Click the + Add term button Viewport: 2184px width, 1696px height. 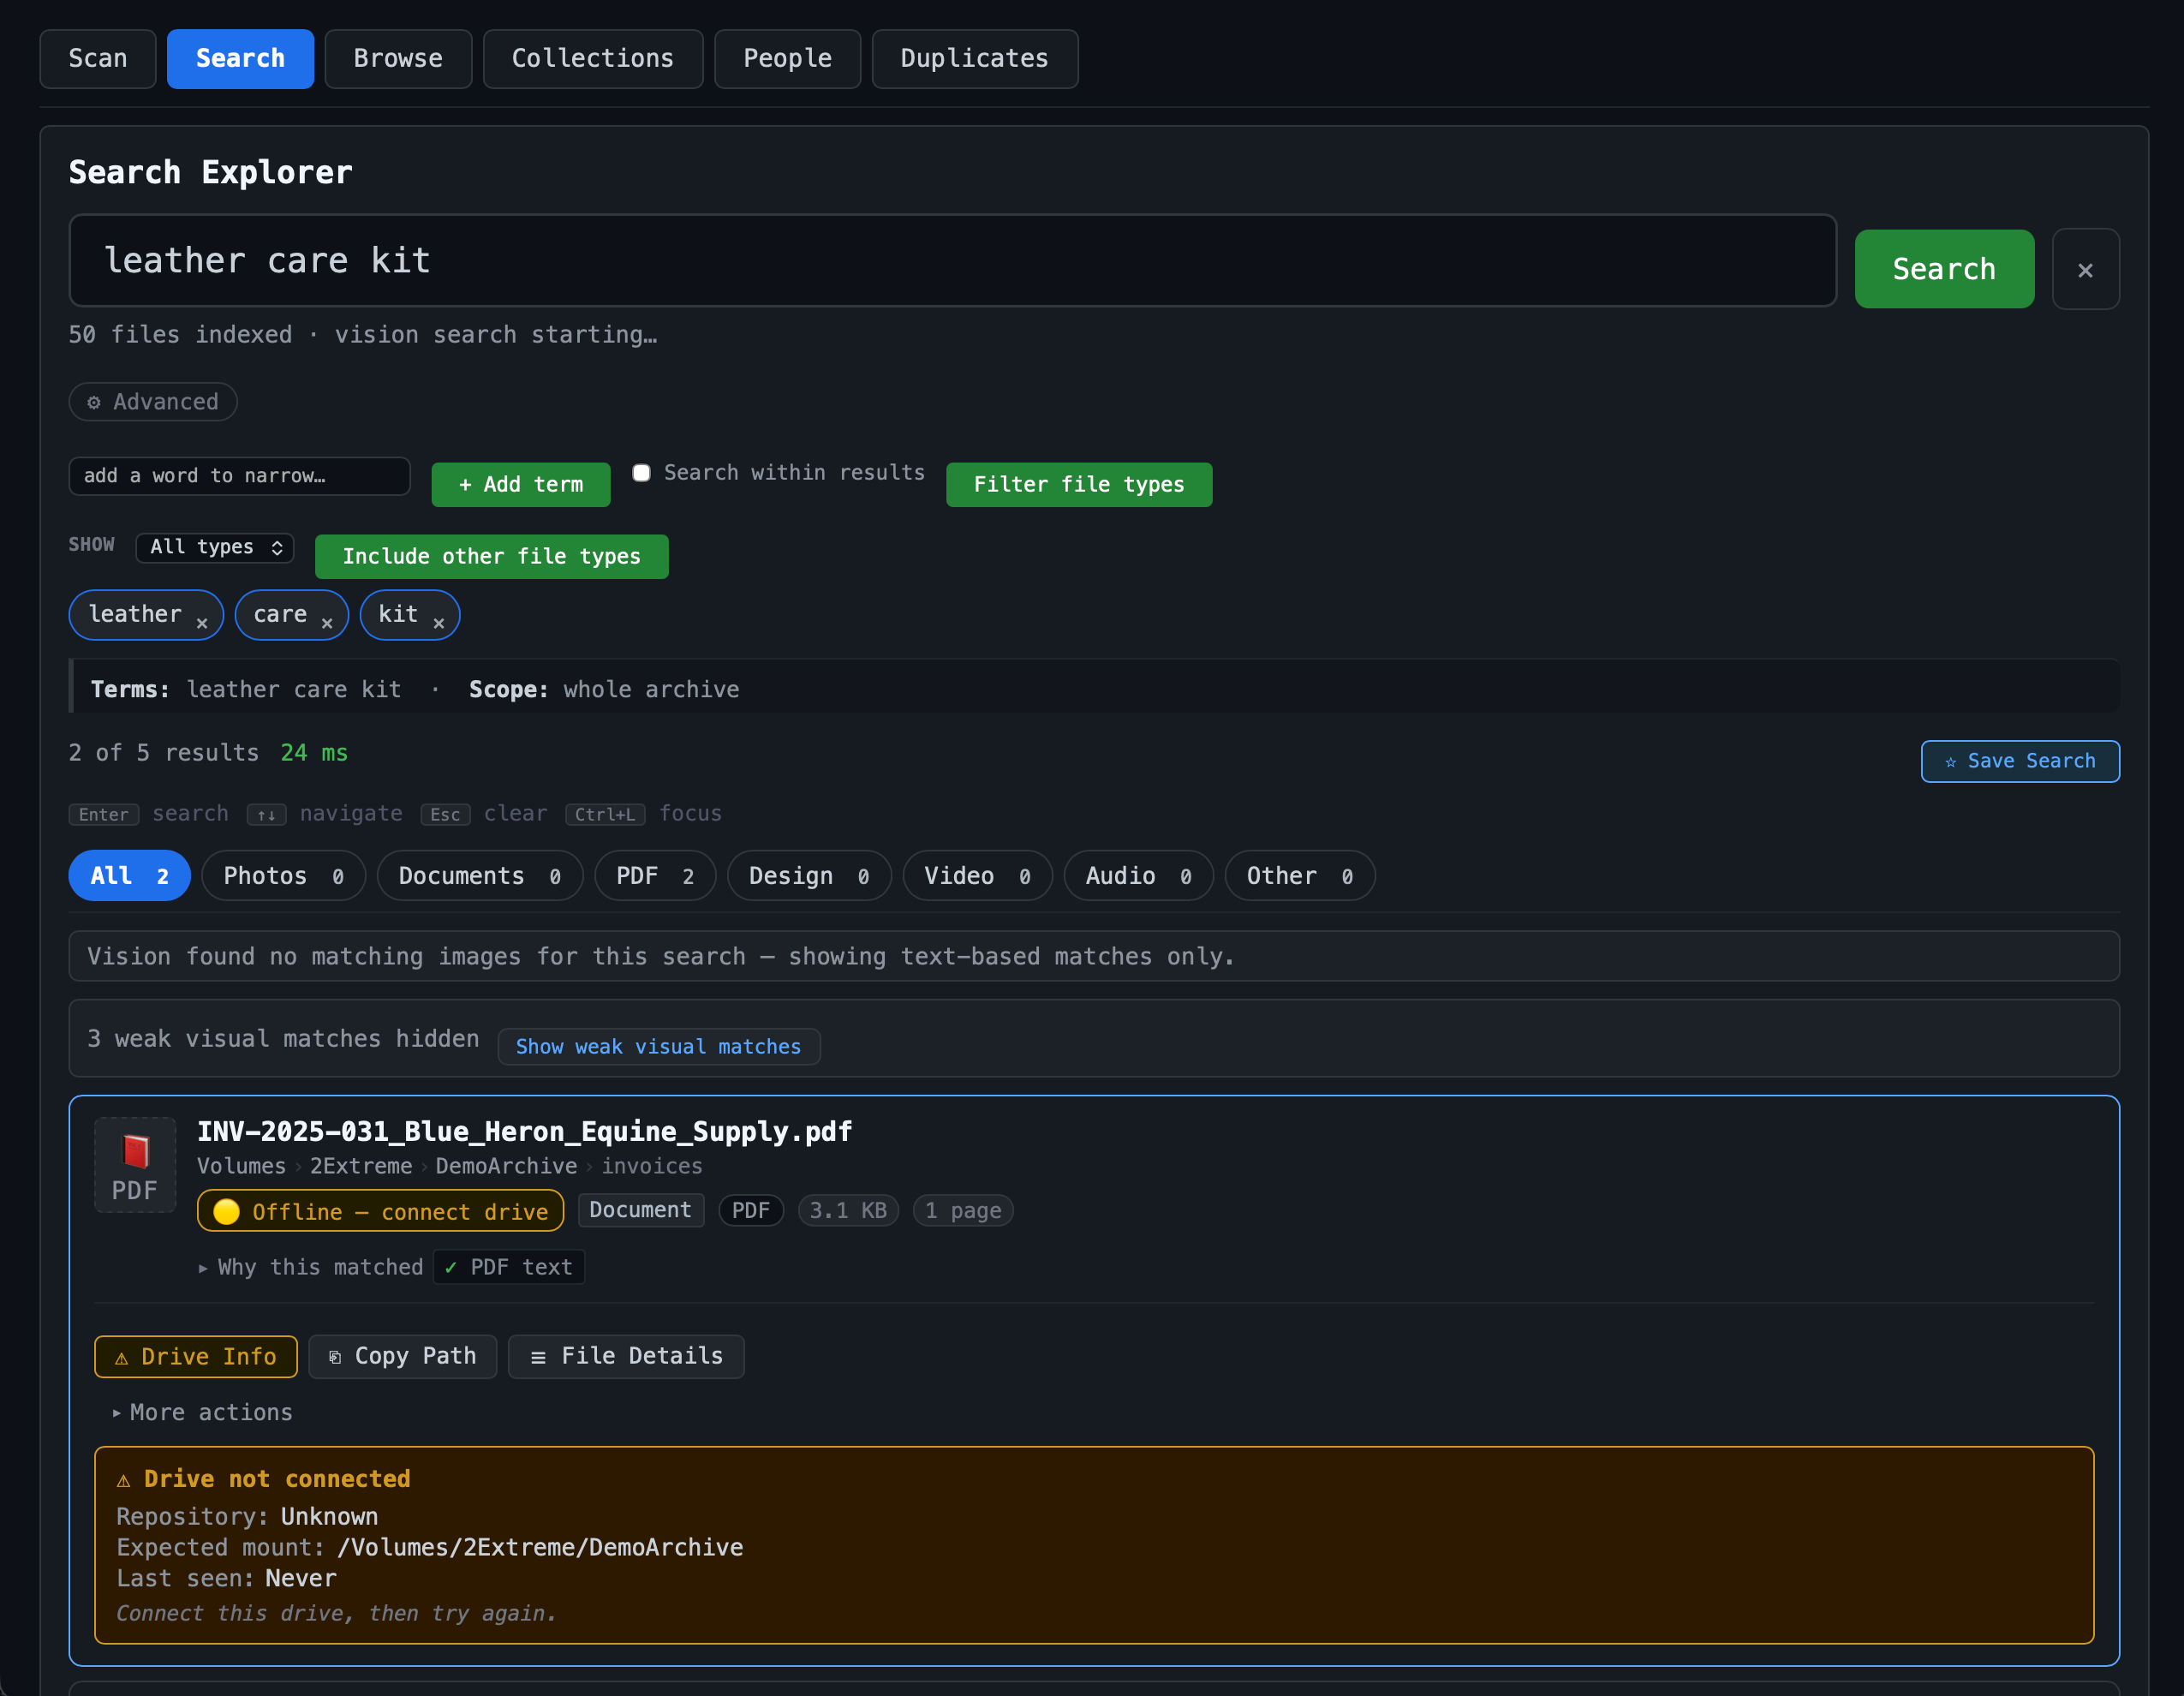[x=521, y=485]
